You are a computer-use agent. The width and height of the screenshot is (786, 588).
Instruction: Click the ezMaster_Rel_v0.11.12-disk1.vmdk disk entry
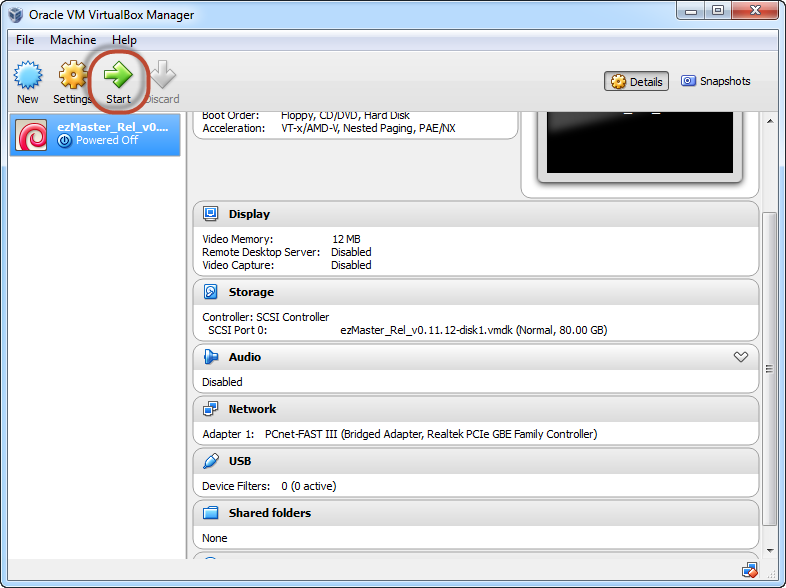pos(474,330)
